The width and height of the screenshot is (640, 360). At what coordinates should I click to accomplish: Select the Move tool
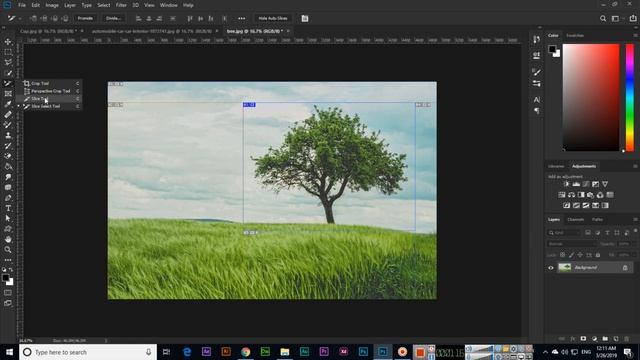point(8,42)
